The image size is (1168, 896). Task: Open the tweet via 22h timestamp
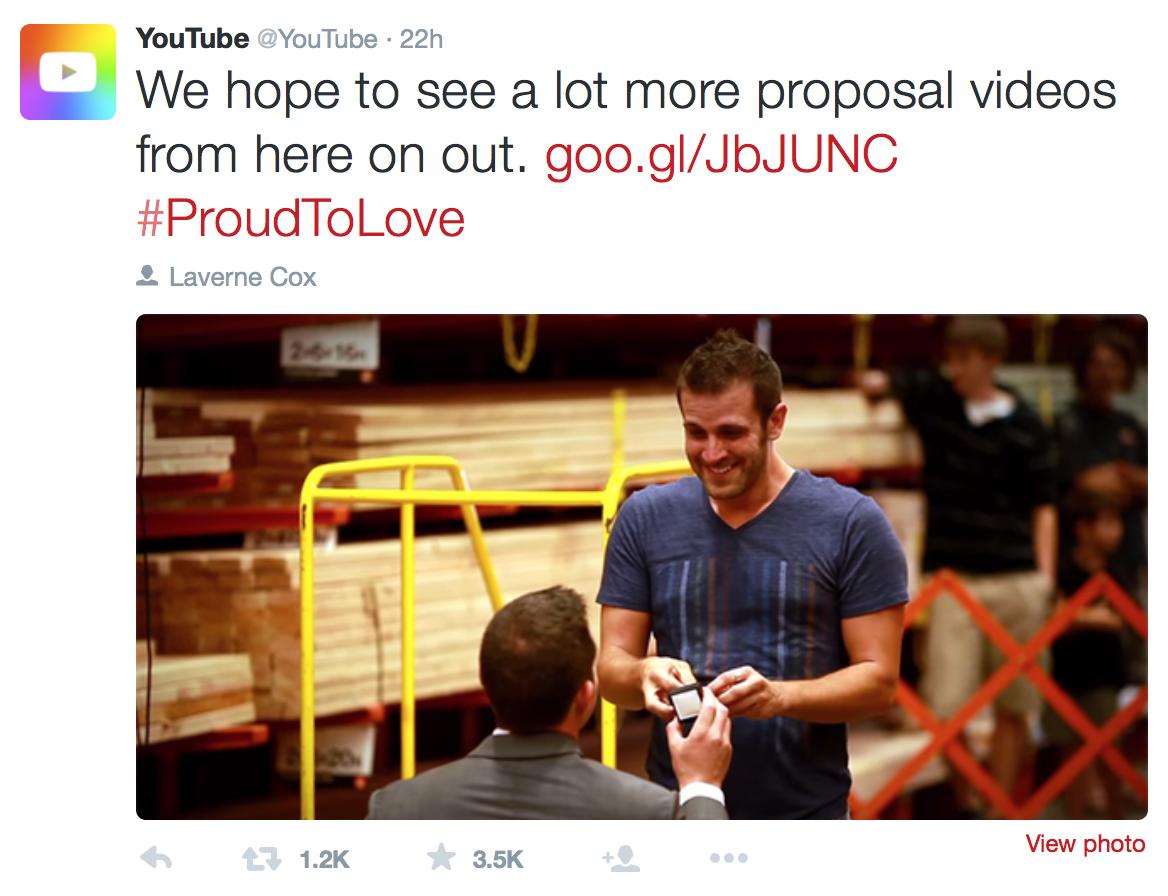[x=421, y=39]
